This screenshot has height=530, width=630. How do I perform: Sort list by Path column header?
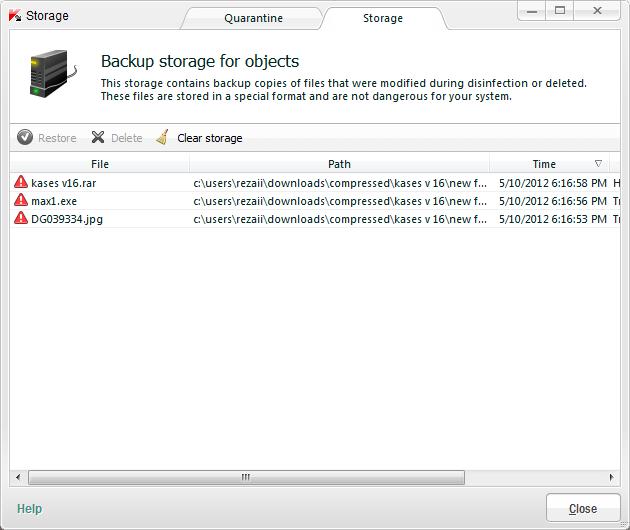(339, 164)
